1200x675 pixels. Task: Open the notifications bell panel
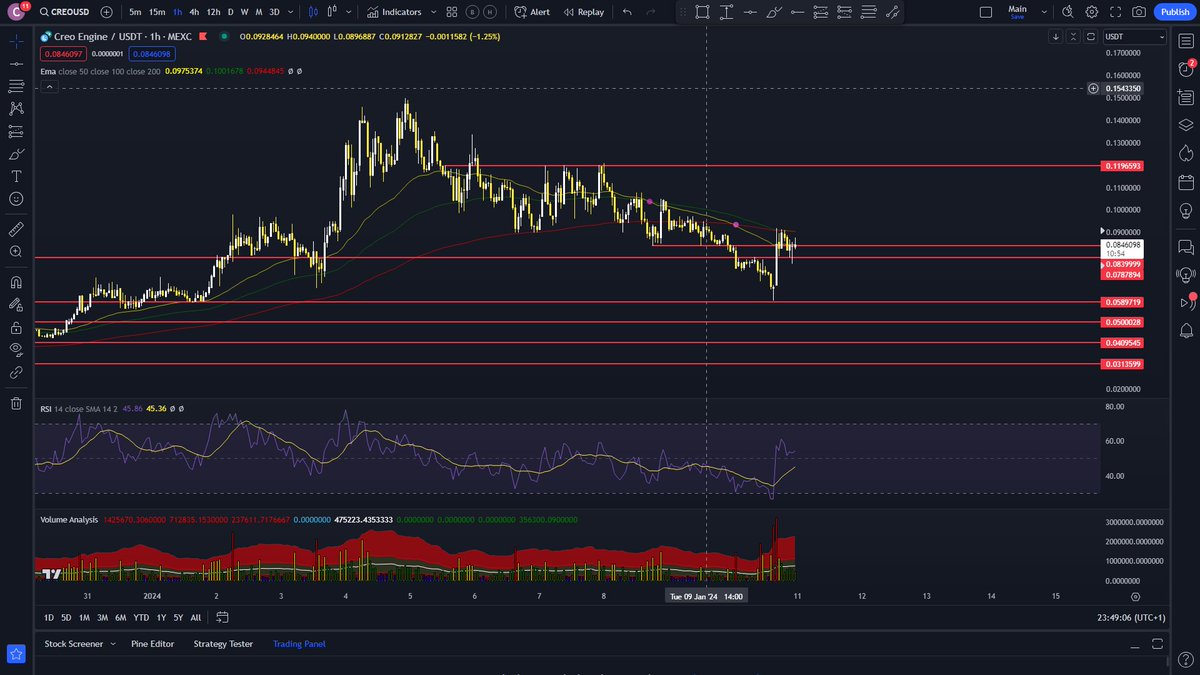(1186, 330)
